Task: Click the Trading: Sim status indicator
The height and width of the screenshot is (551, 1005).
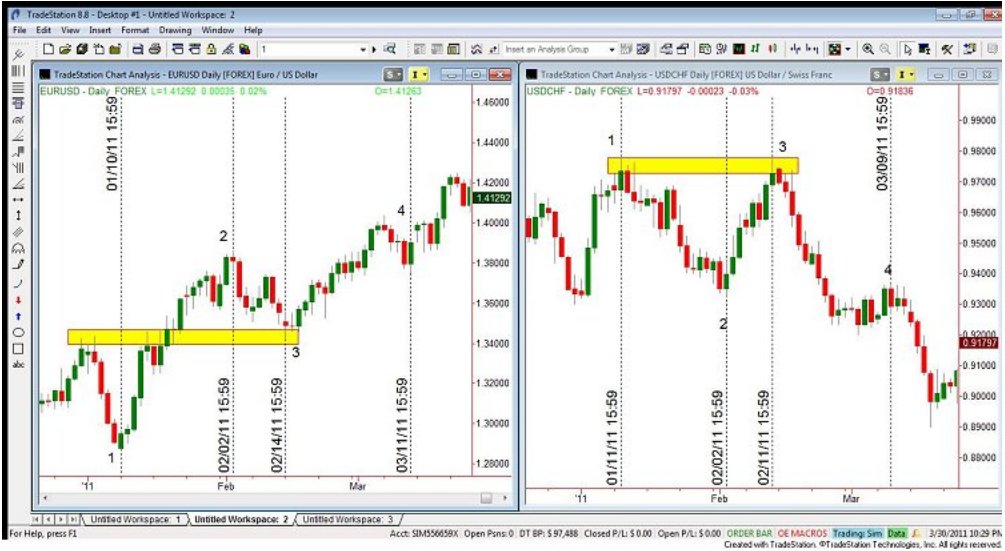Action: (x=857, y=533)
